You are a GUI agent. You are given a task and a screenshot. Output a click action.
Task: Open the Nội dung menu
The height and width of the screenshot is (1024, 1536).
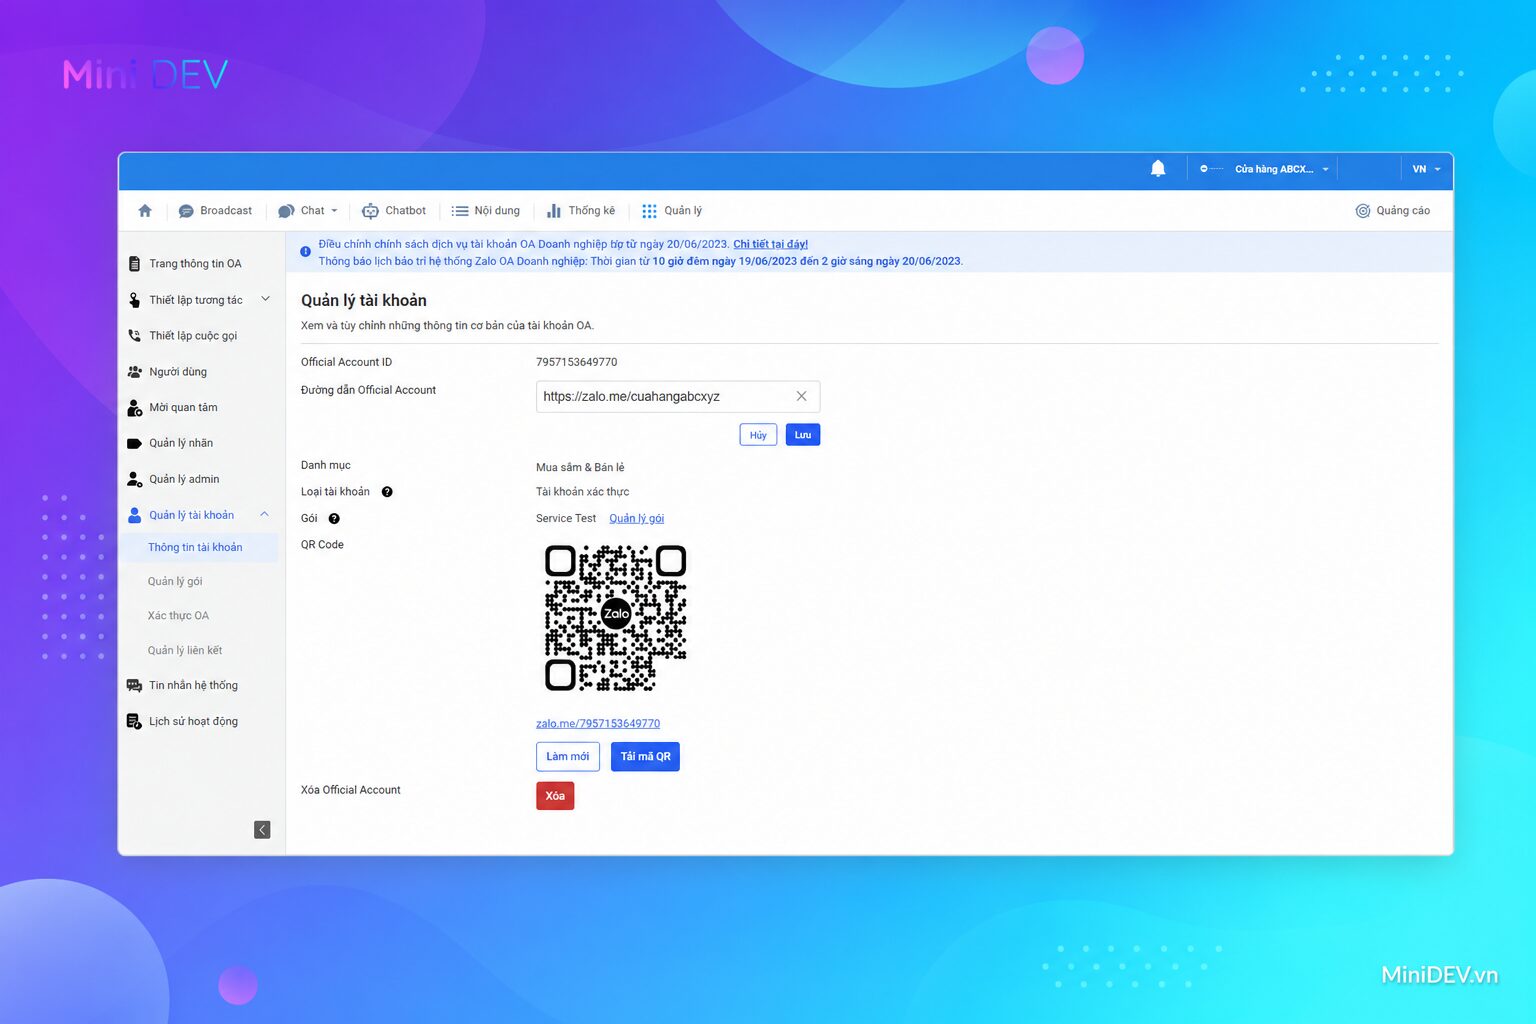(486, 211)
